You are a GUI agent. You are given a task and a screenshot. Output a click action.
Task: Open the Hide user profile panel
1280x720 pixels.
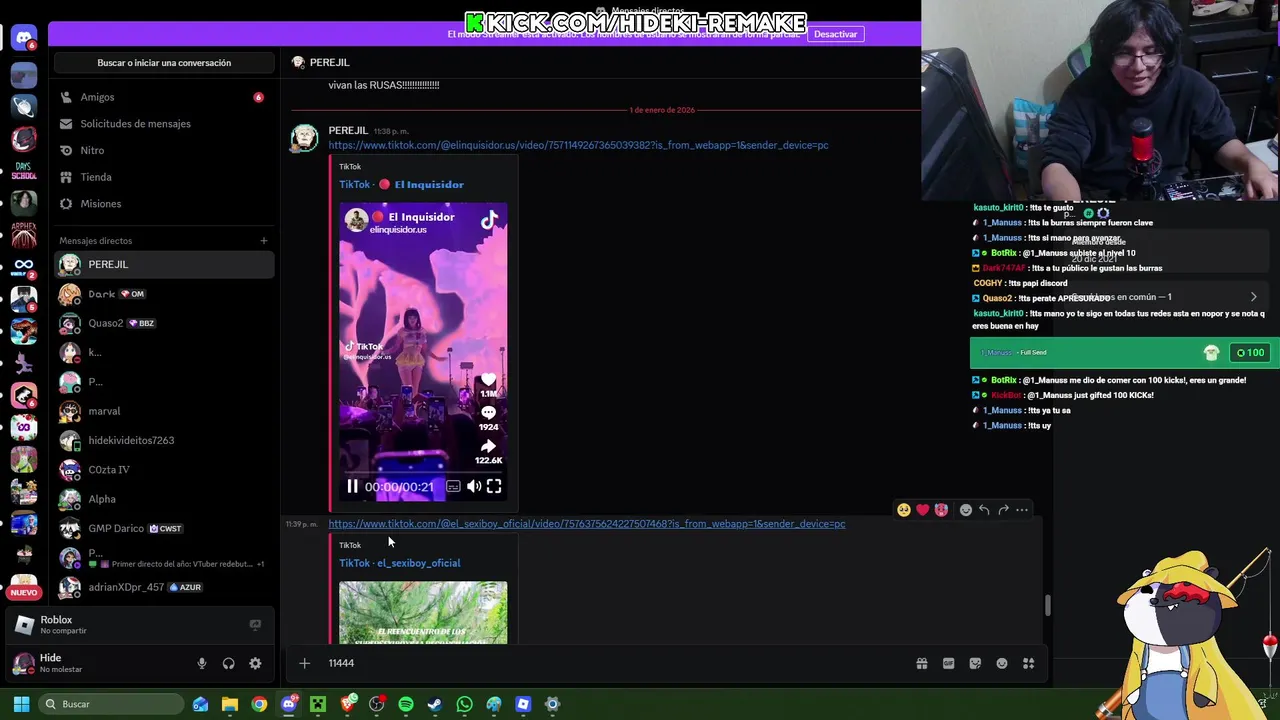[97, 663]
